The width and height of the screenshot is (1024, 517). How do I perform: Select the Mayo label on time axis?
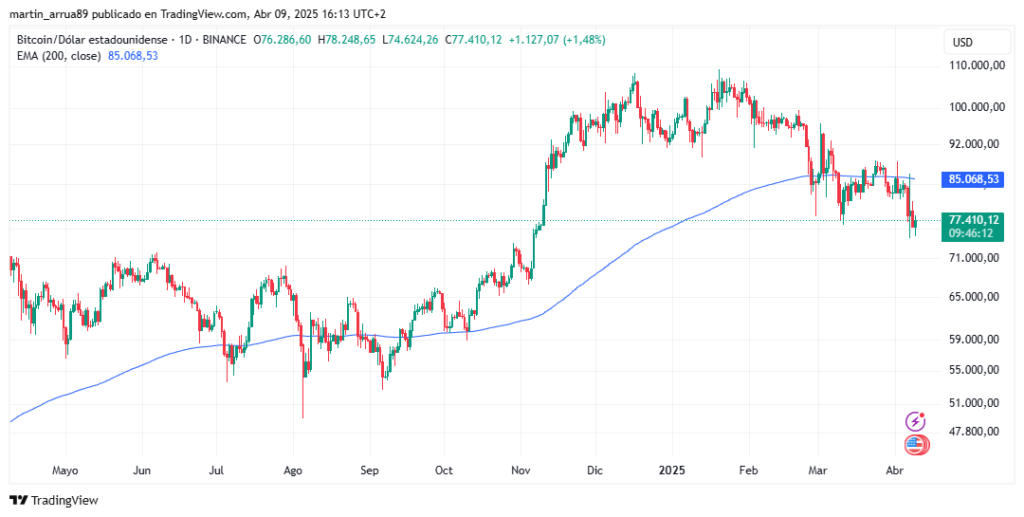click(x=65, y=468)
